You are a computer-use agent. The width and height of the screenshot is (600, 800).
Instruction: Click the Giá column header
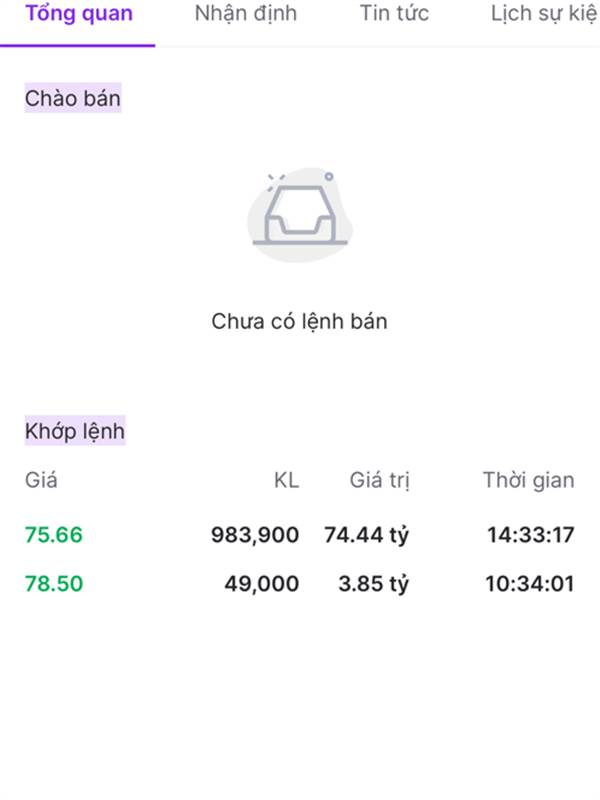pos(41,480)
